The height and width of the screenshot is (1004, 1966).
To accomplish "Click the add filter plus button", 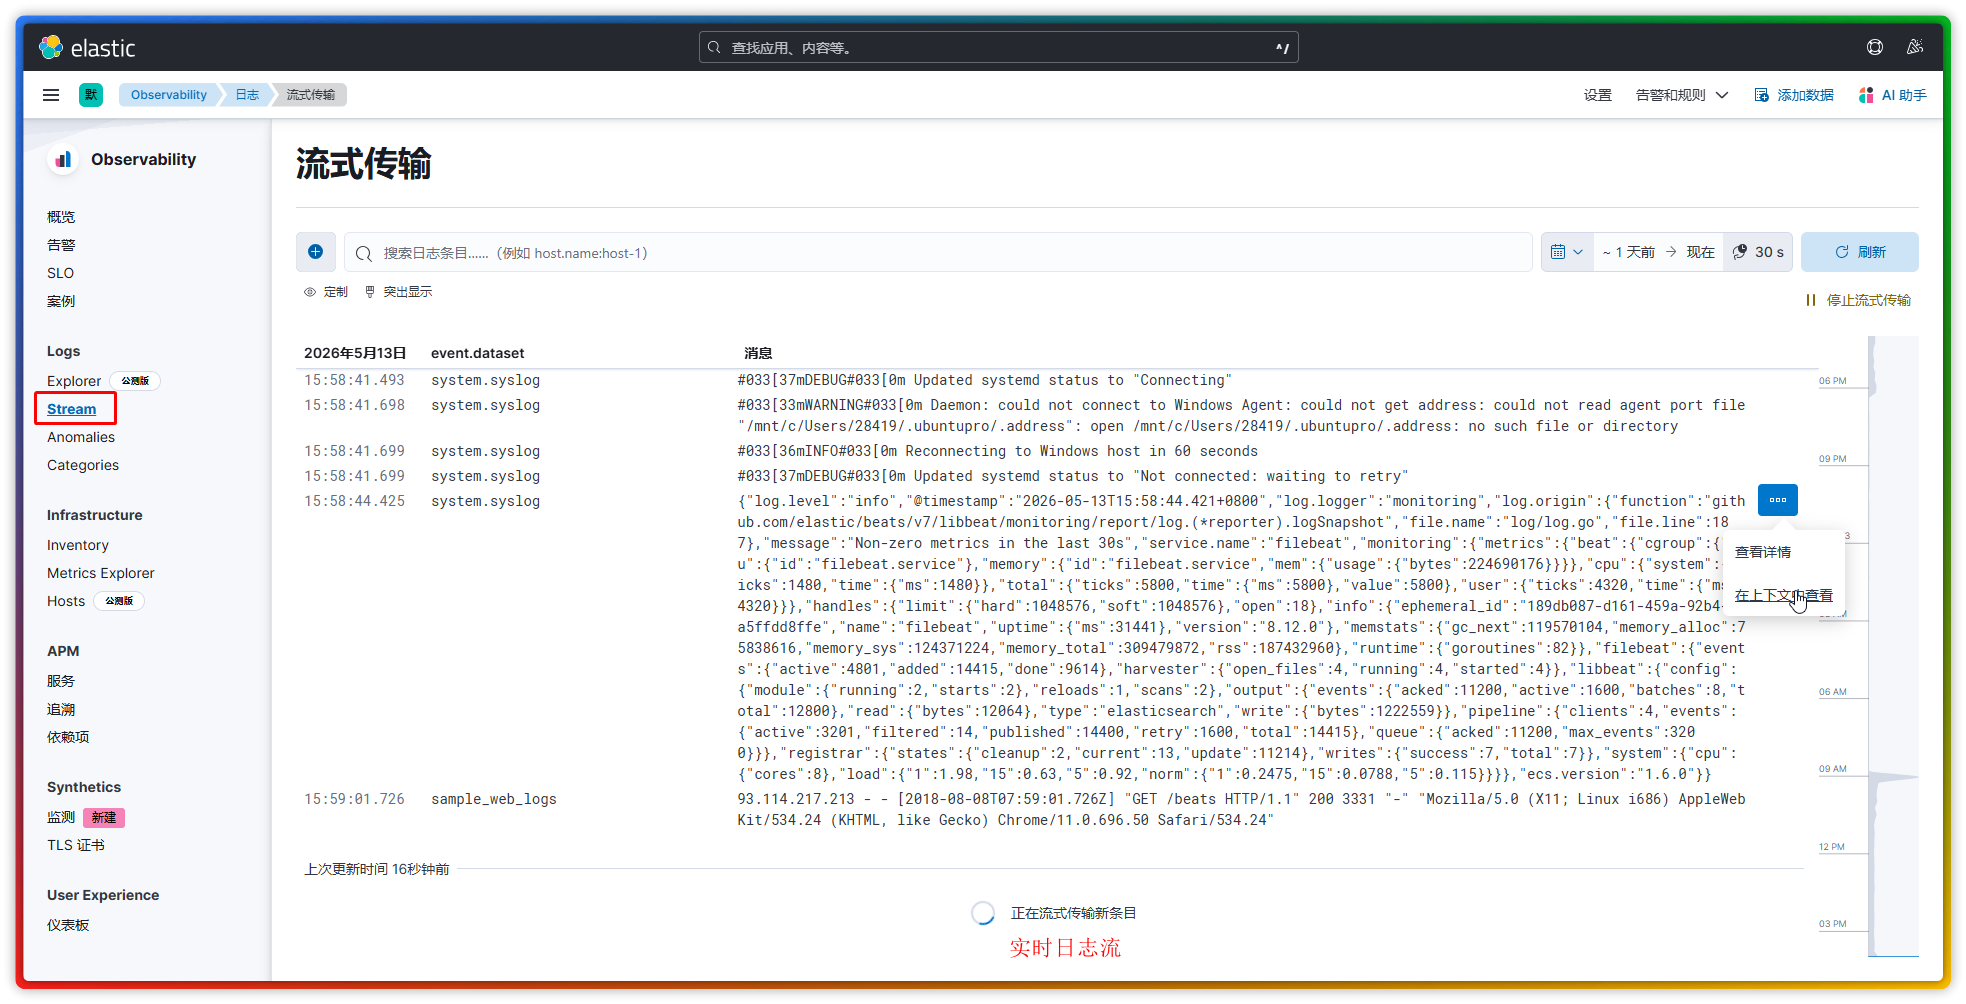I will click(315, 252).
